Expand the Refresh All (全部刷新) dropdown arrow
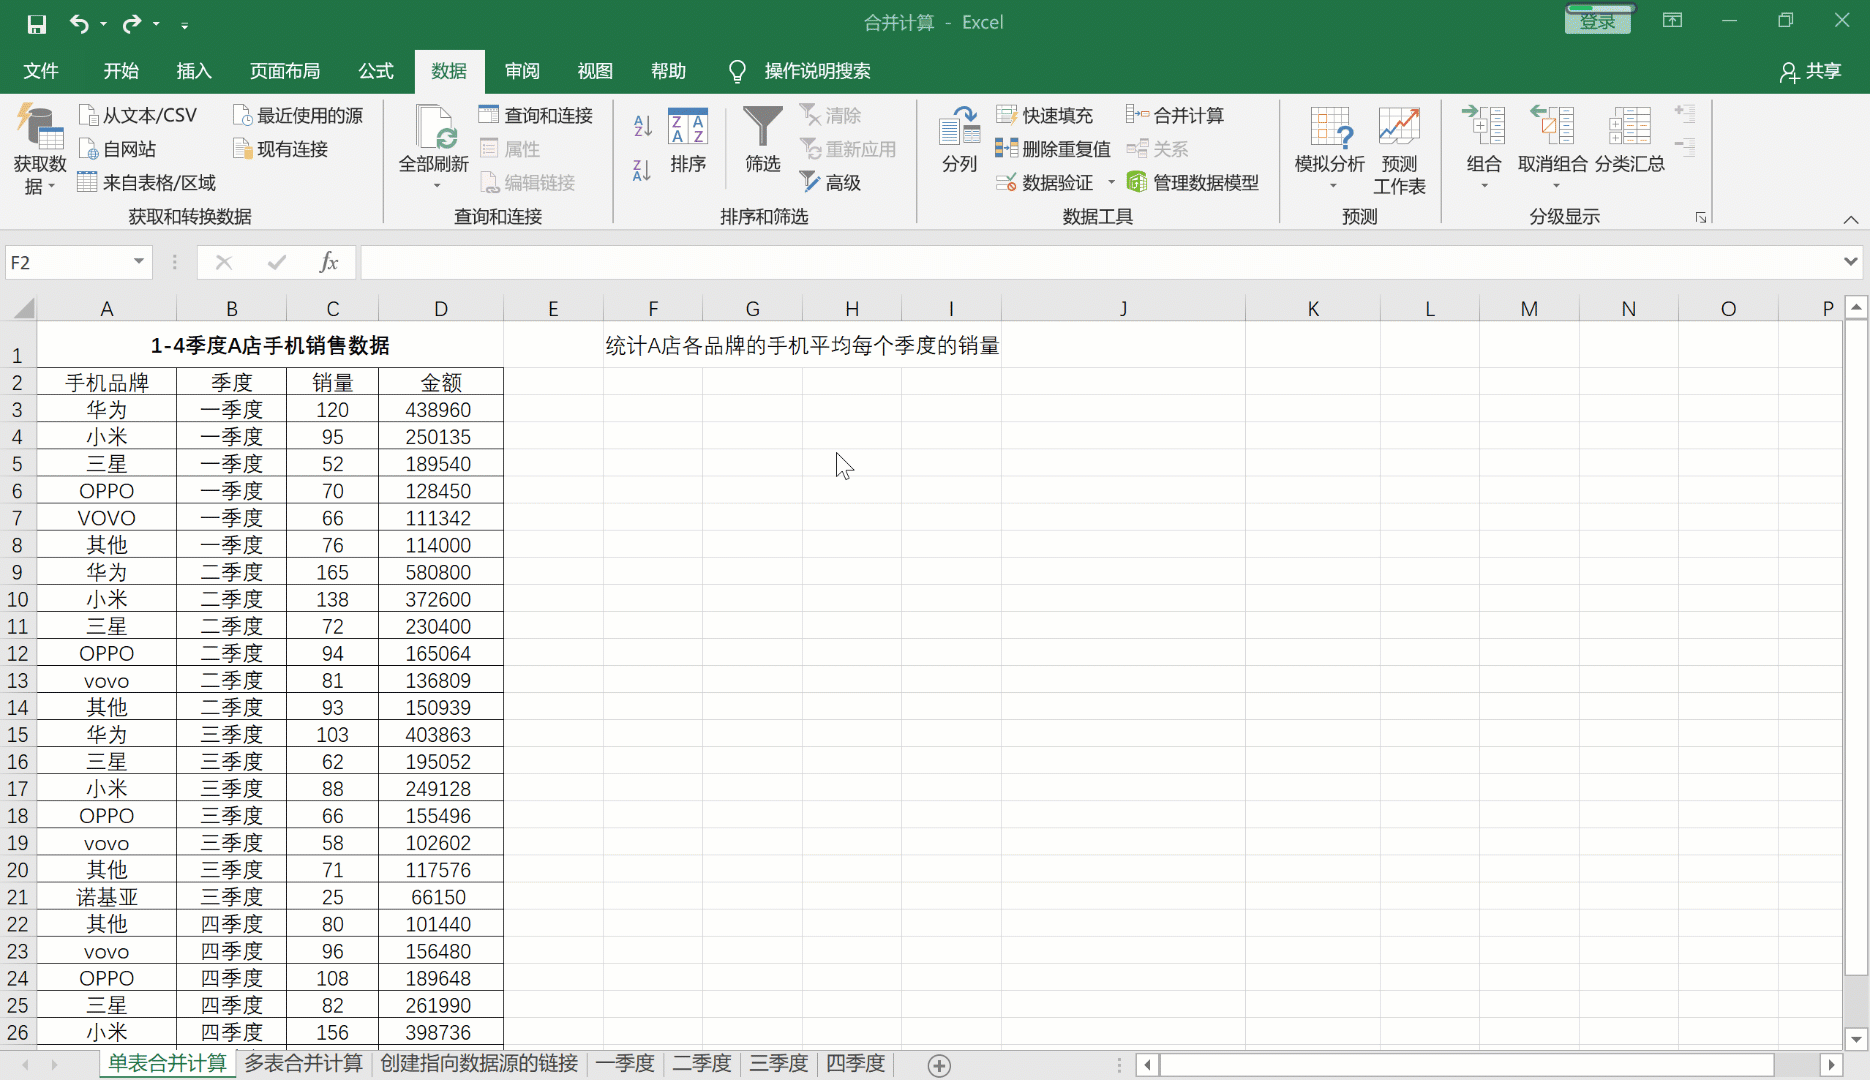This screenshot has width=1870, height=1080. pyautogui.click(x=436, y=186)
